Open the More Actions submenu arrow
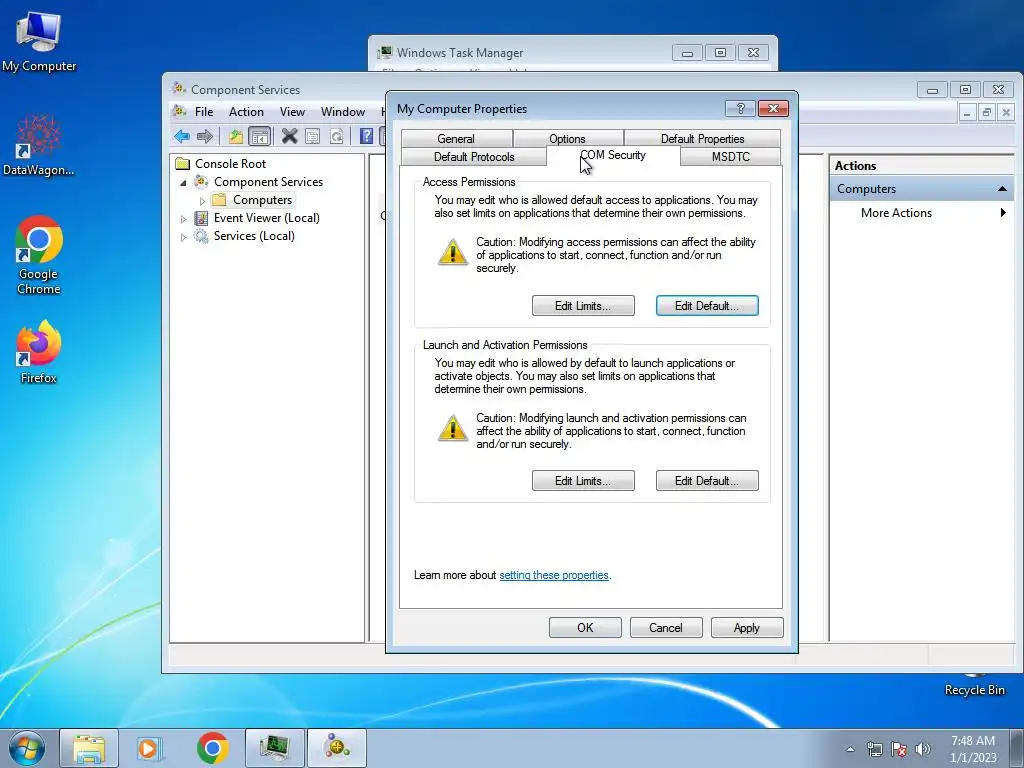 coord(1003,212)
